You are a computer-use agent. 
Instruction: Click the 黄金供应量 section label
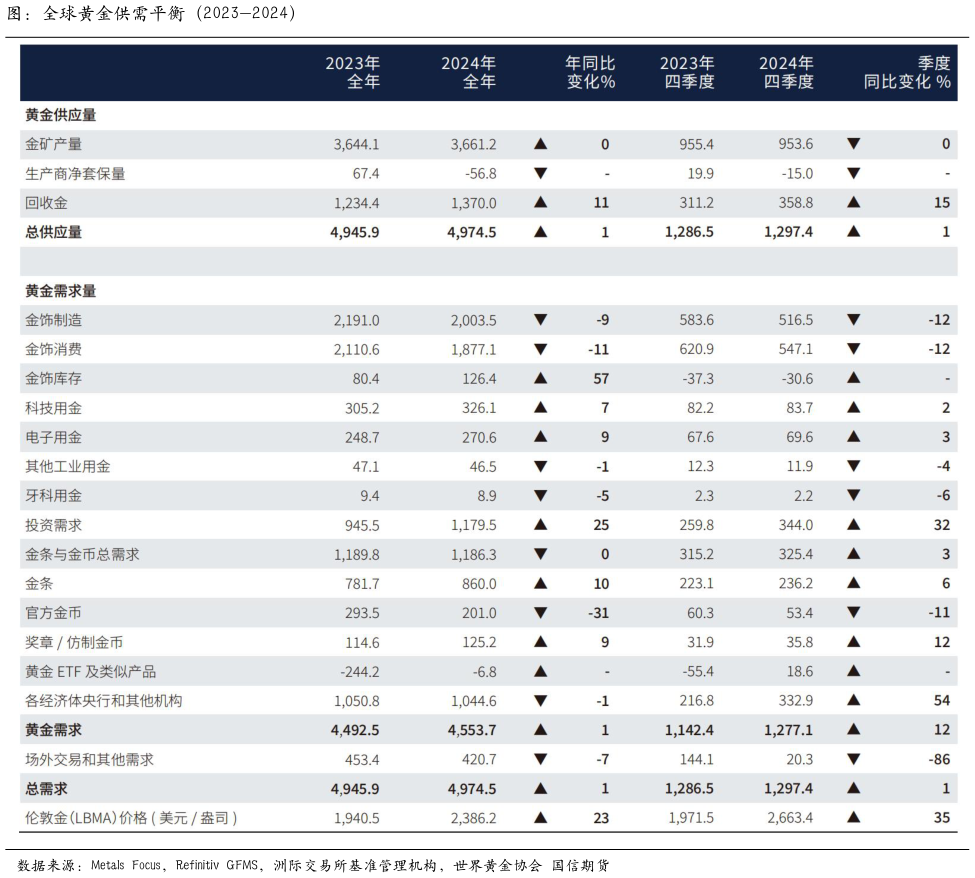click(58, 115)
